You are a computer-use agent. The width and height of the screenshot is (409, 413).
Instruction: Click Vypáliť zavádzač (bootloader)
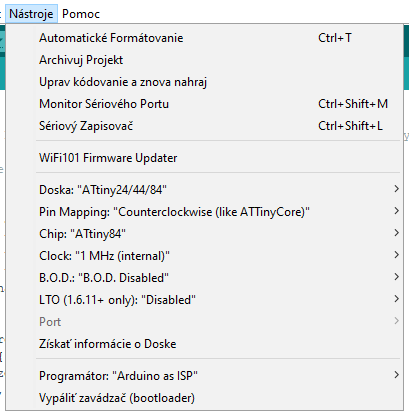point(204,398)
